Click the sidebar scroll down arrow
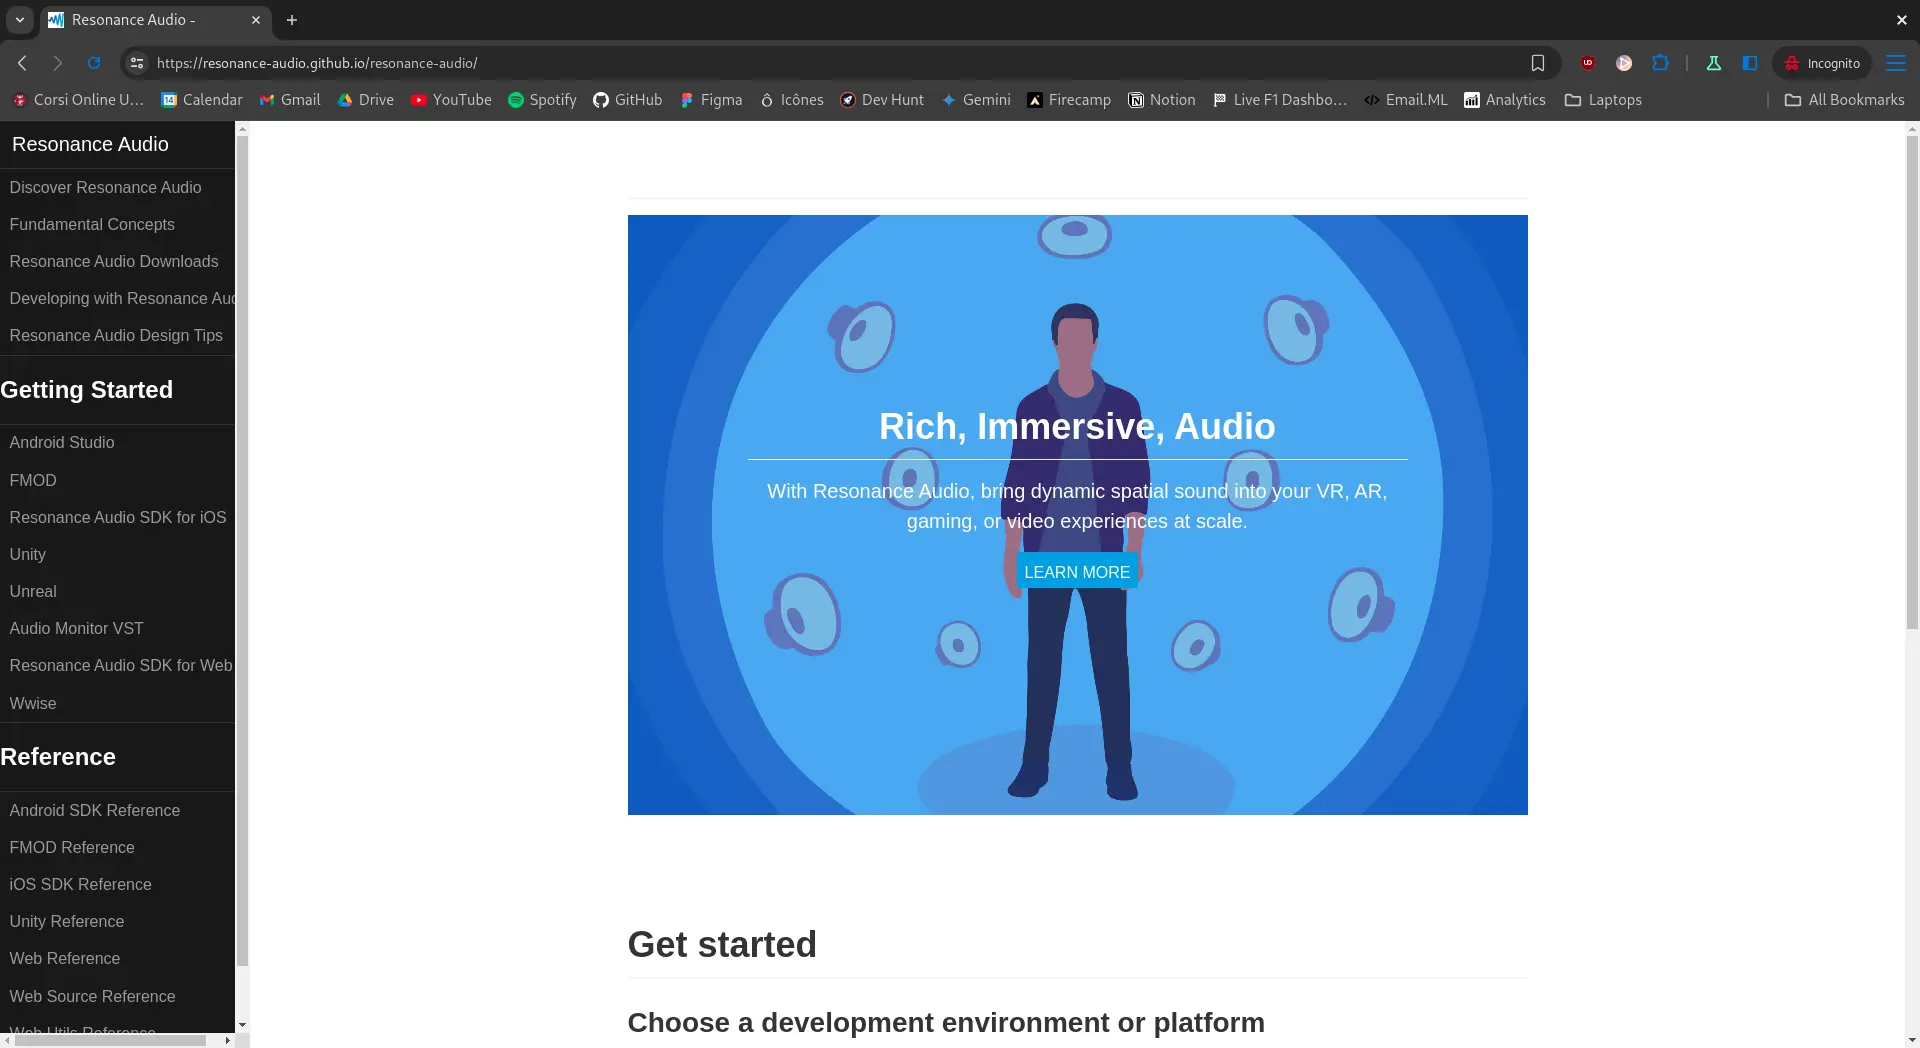This screenshot has width=1920, height=1048. (x=242, y=1025)
